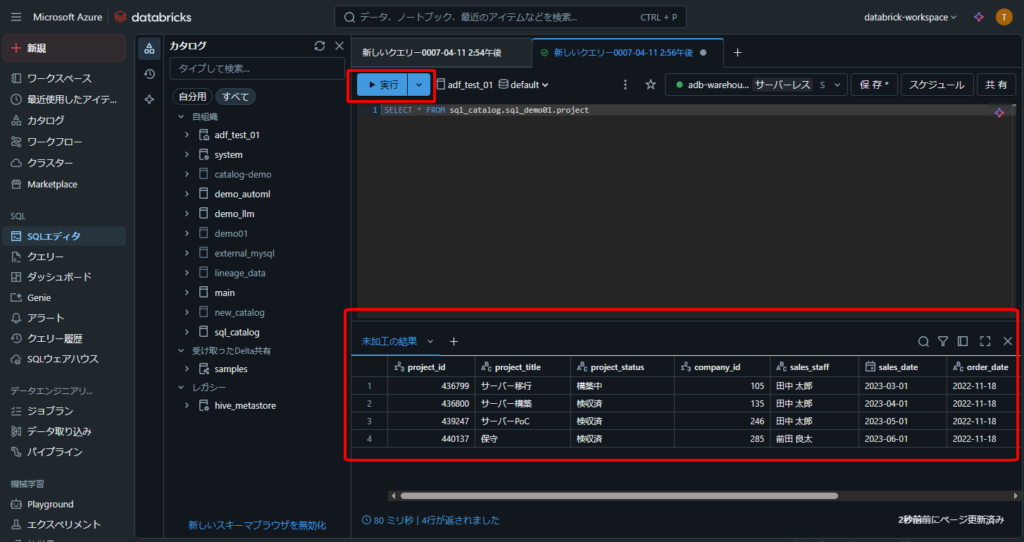Expand the sql_catalog tree node

coord(187,332)
